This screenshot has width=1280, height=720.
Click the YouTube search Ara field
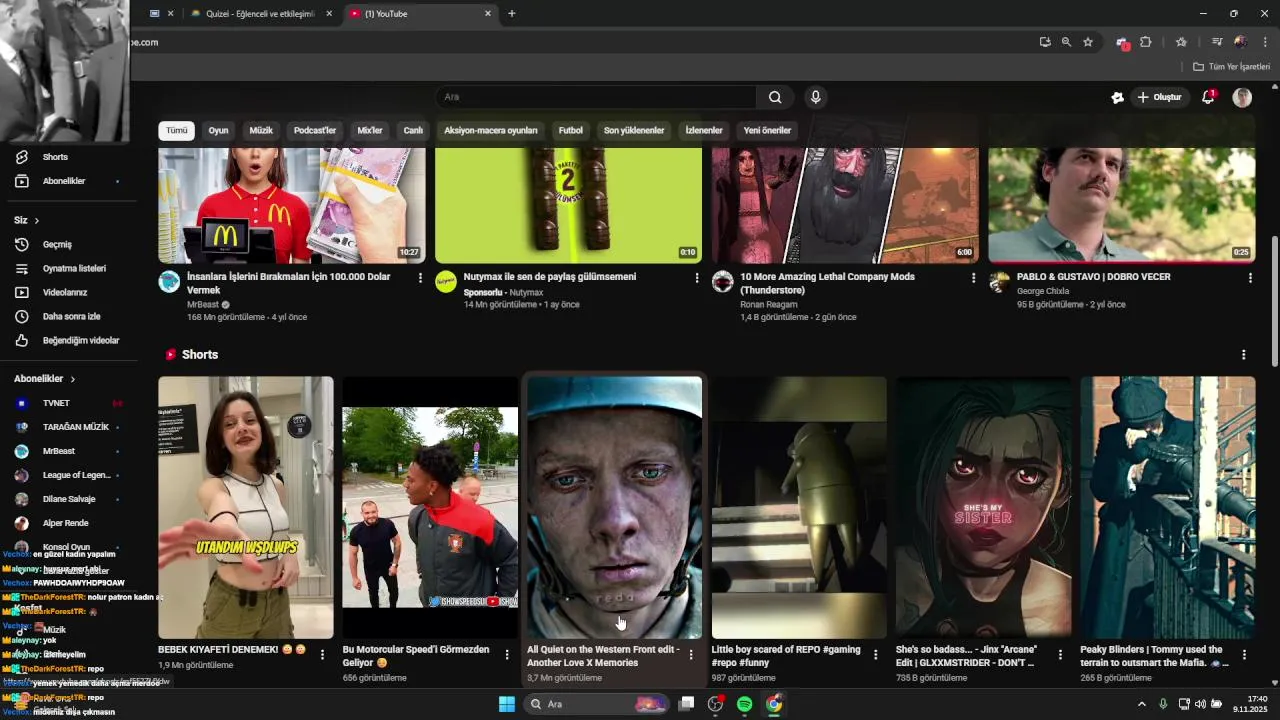point(596,97)
